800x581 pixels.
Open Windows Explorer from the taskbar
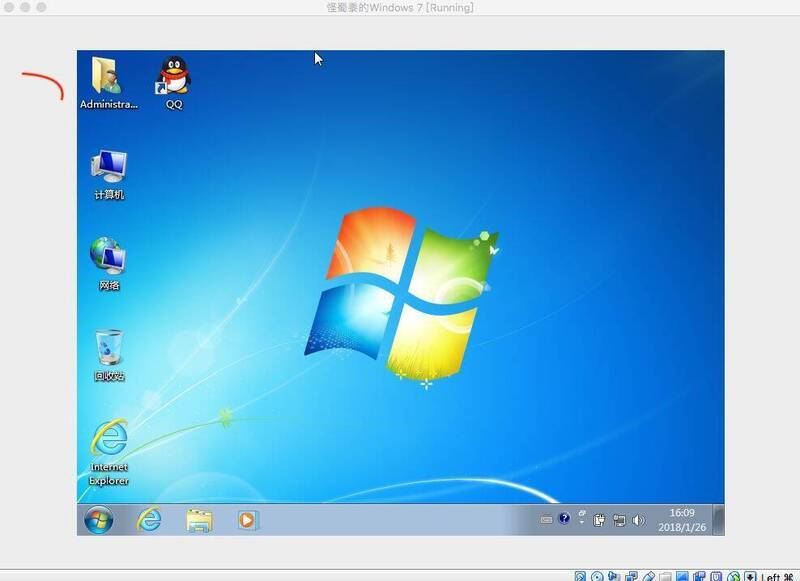(199, 520)
